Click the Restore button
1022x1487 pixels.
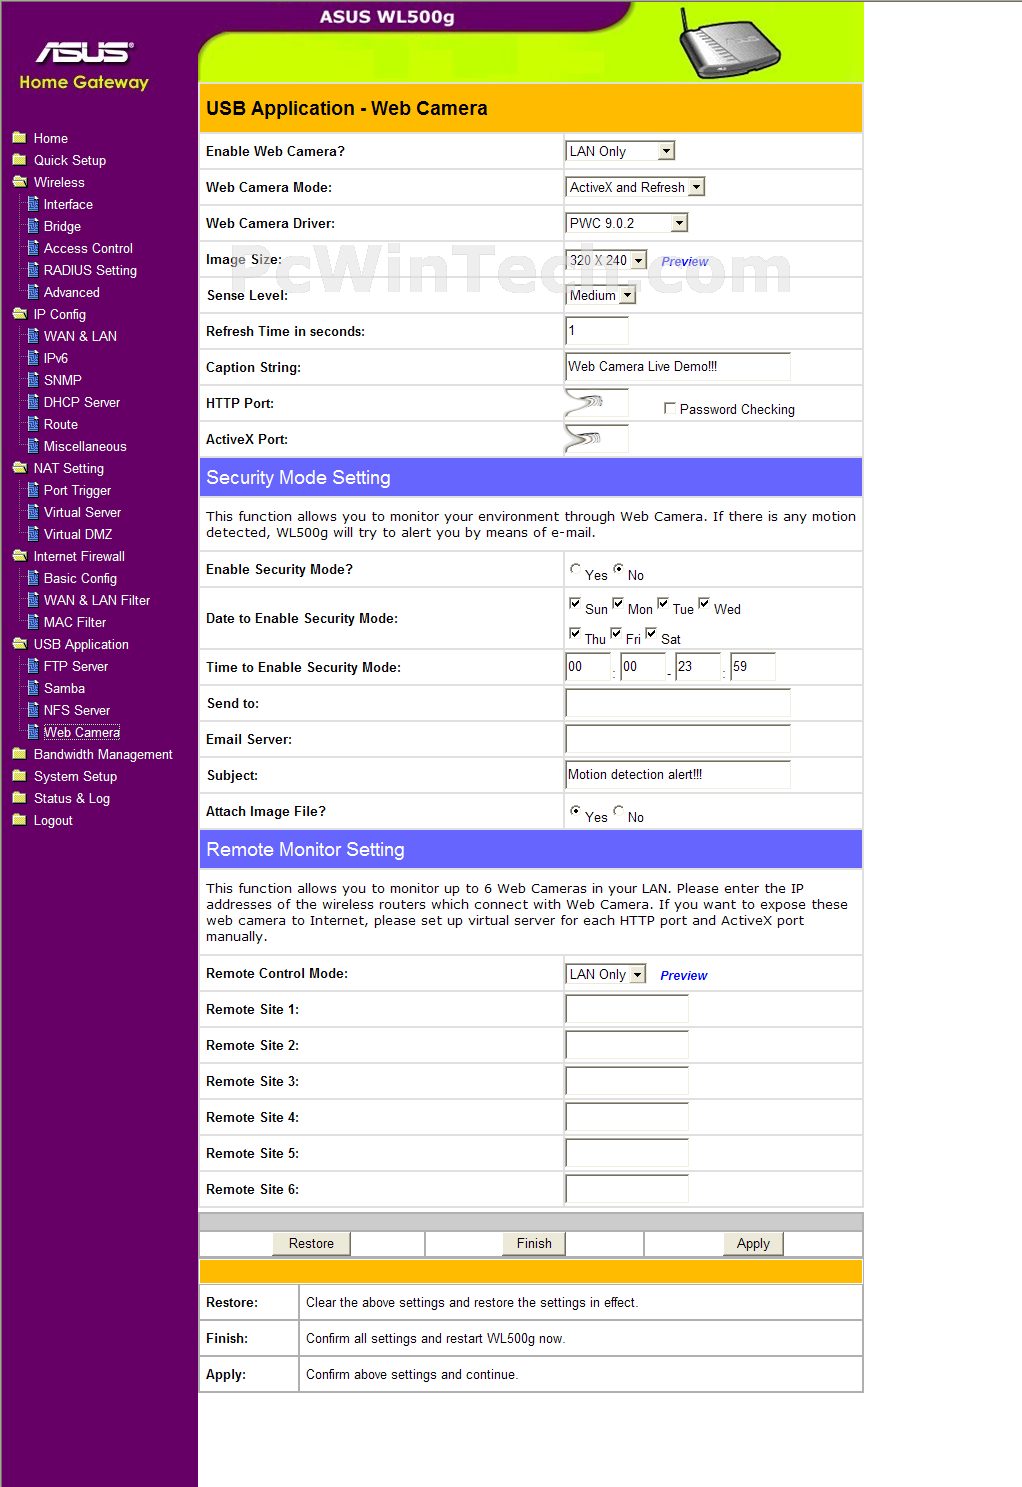coord(311,1243)
